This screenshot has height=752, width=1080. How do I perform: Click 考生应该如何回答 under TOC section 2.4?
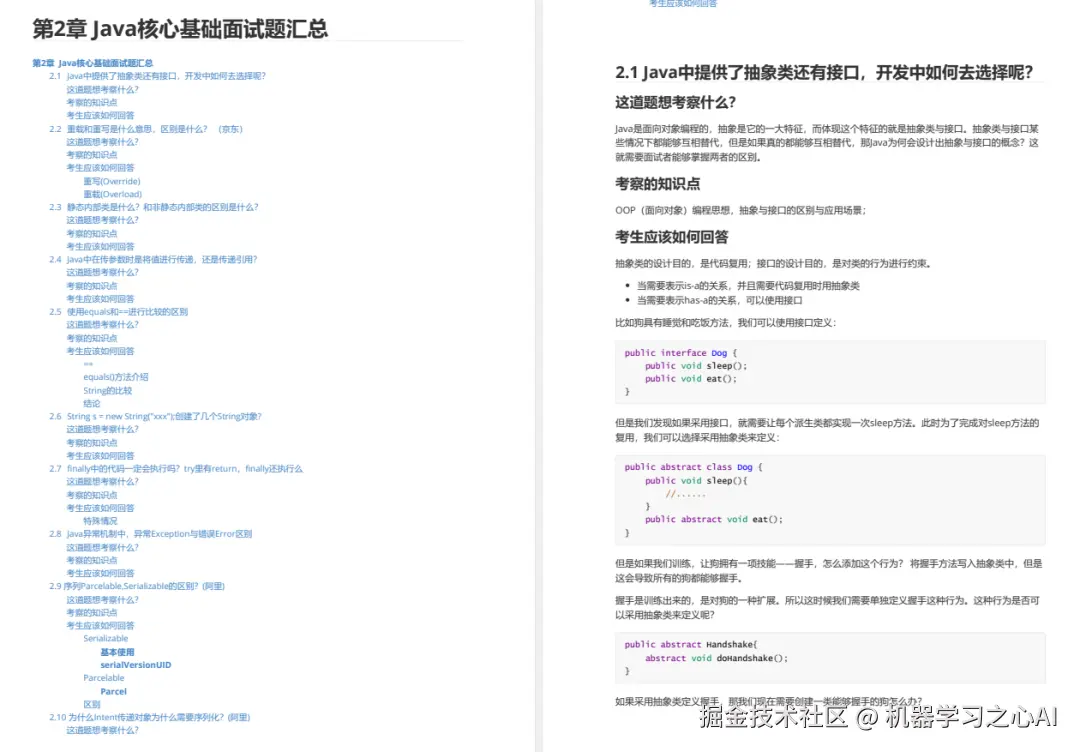100,299
